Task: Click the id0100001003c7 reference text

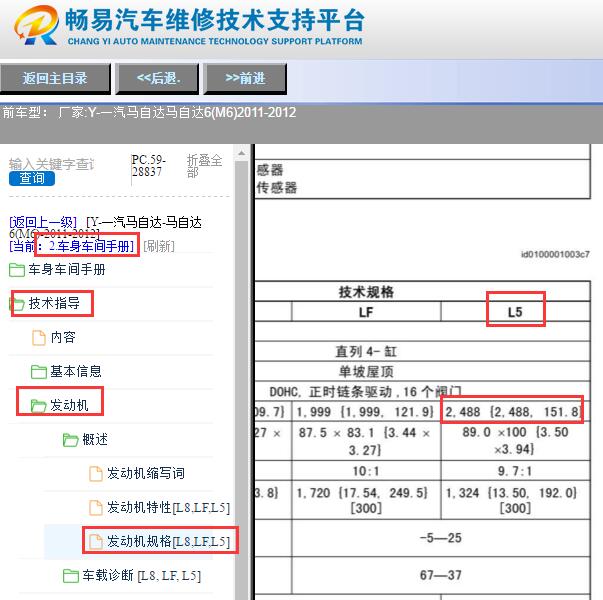Action: (x=555, y=254)
